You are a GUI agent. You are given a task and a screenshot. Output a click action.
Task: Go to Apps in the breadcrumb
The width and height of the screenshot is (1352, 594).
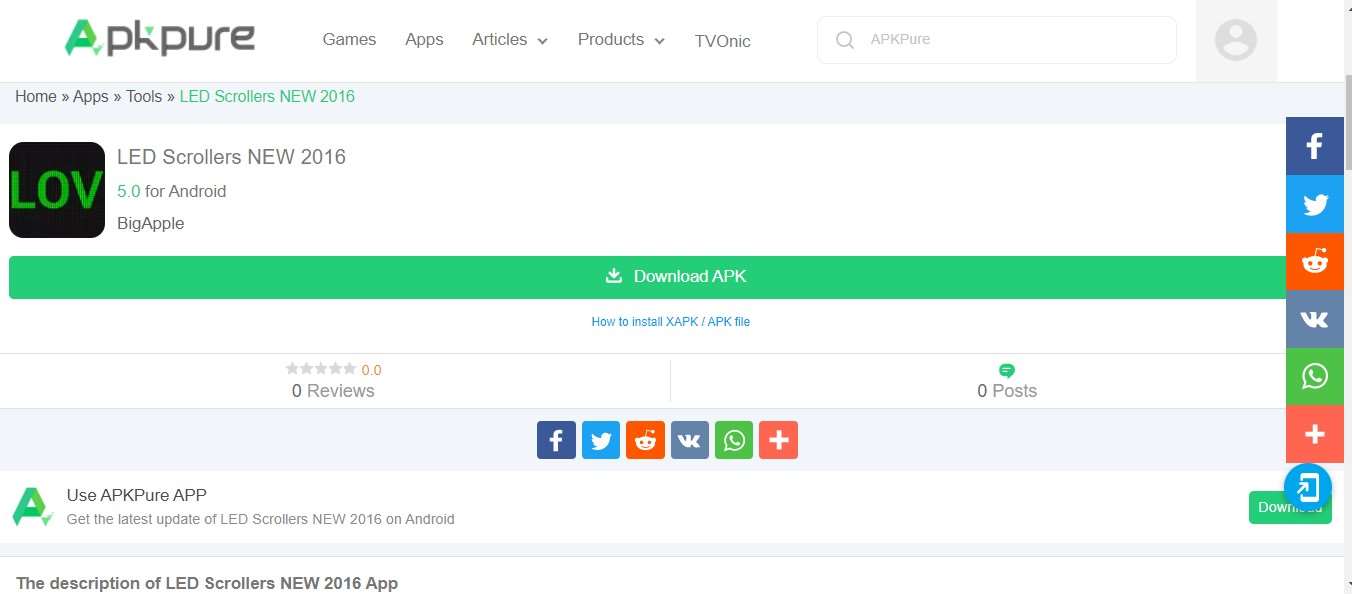[x=91, y=97]
